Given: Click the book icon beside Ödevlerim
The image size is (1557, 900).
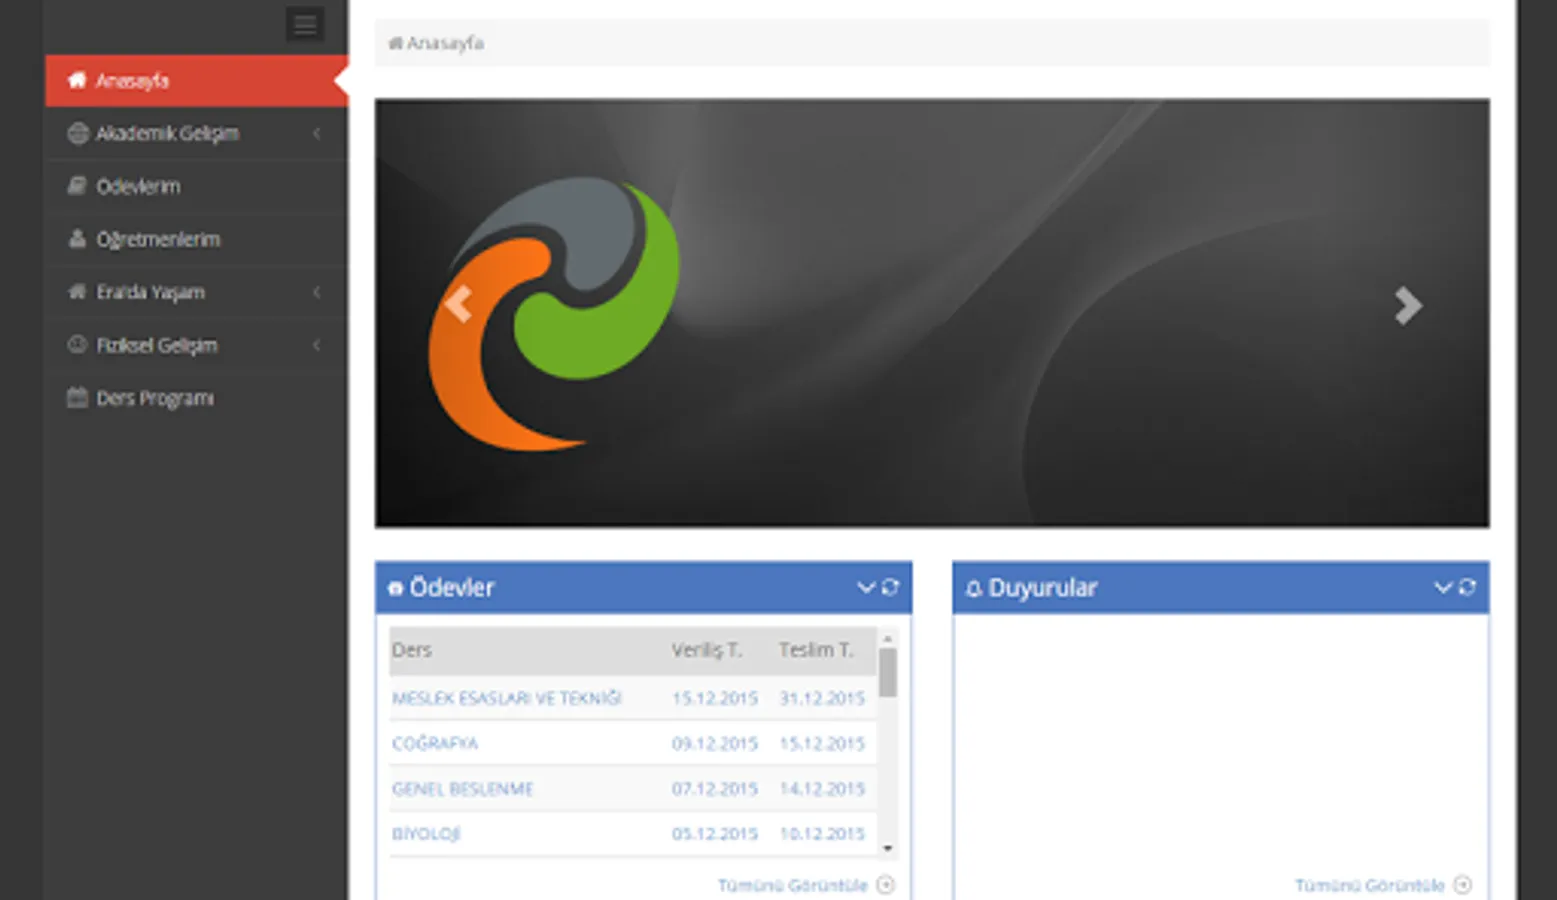Looking at the screenshot, I should (x=77, y=185).
